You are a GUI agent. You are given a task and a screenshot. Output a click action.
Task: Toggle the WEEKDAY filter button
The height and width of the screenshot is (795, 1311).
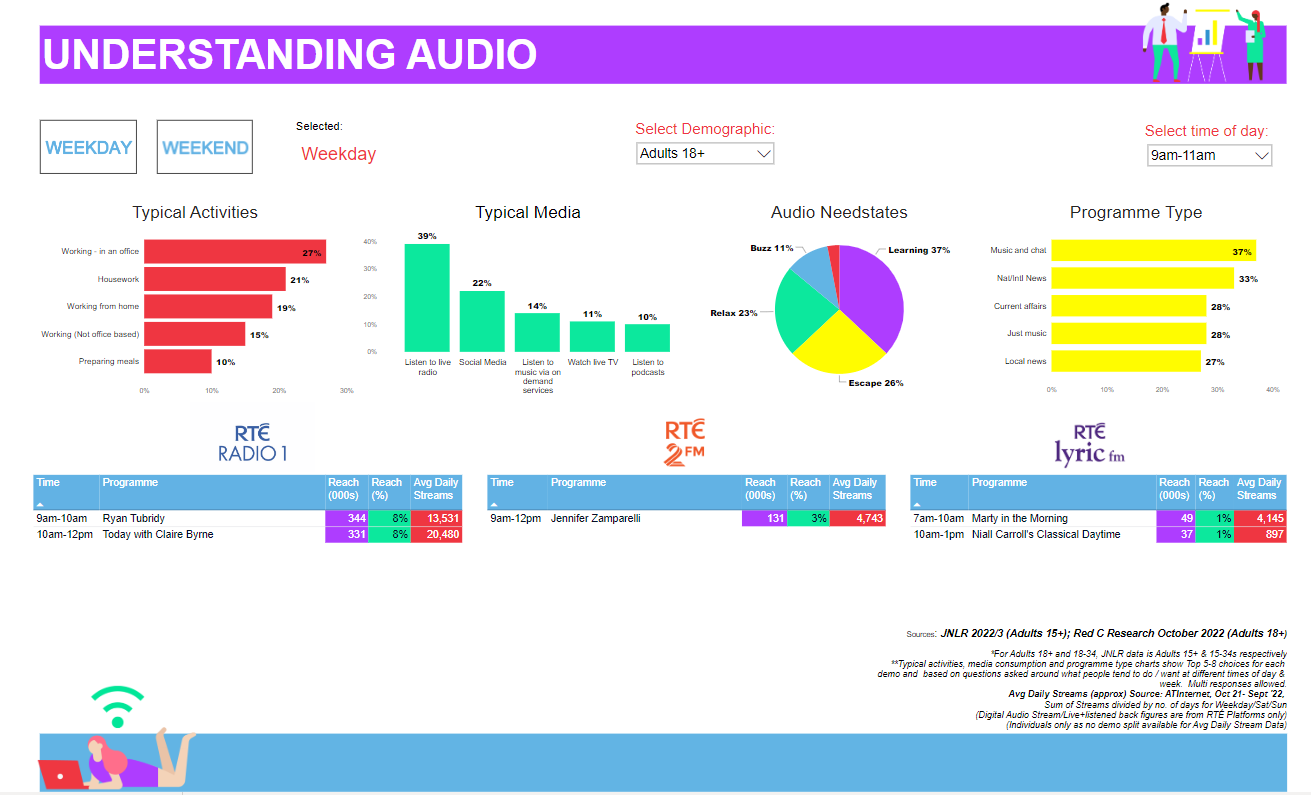(x=88, y=146)
